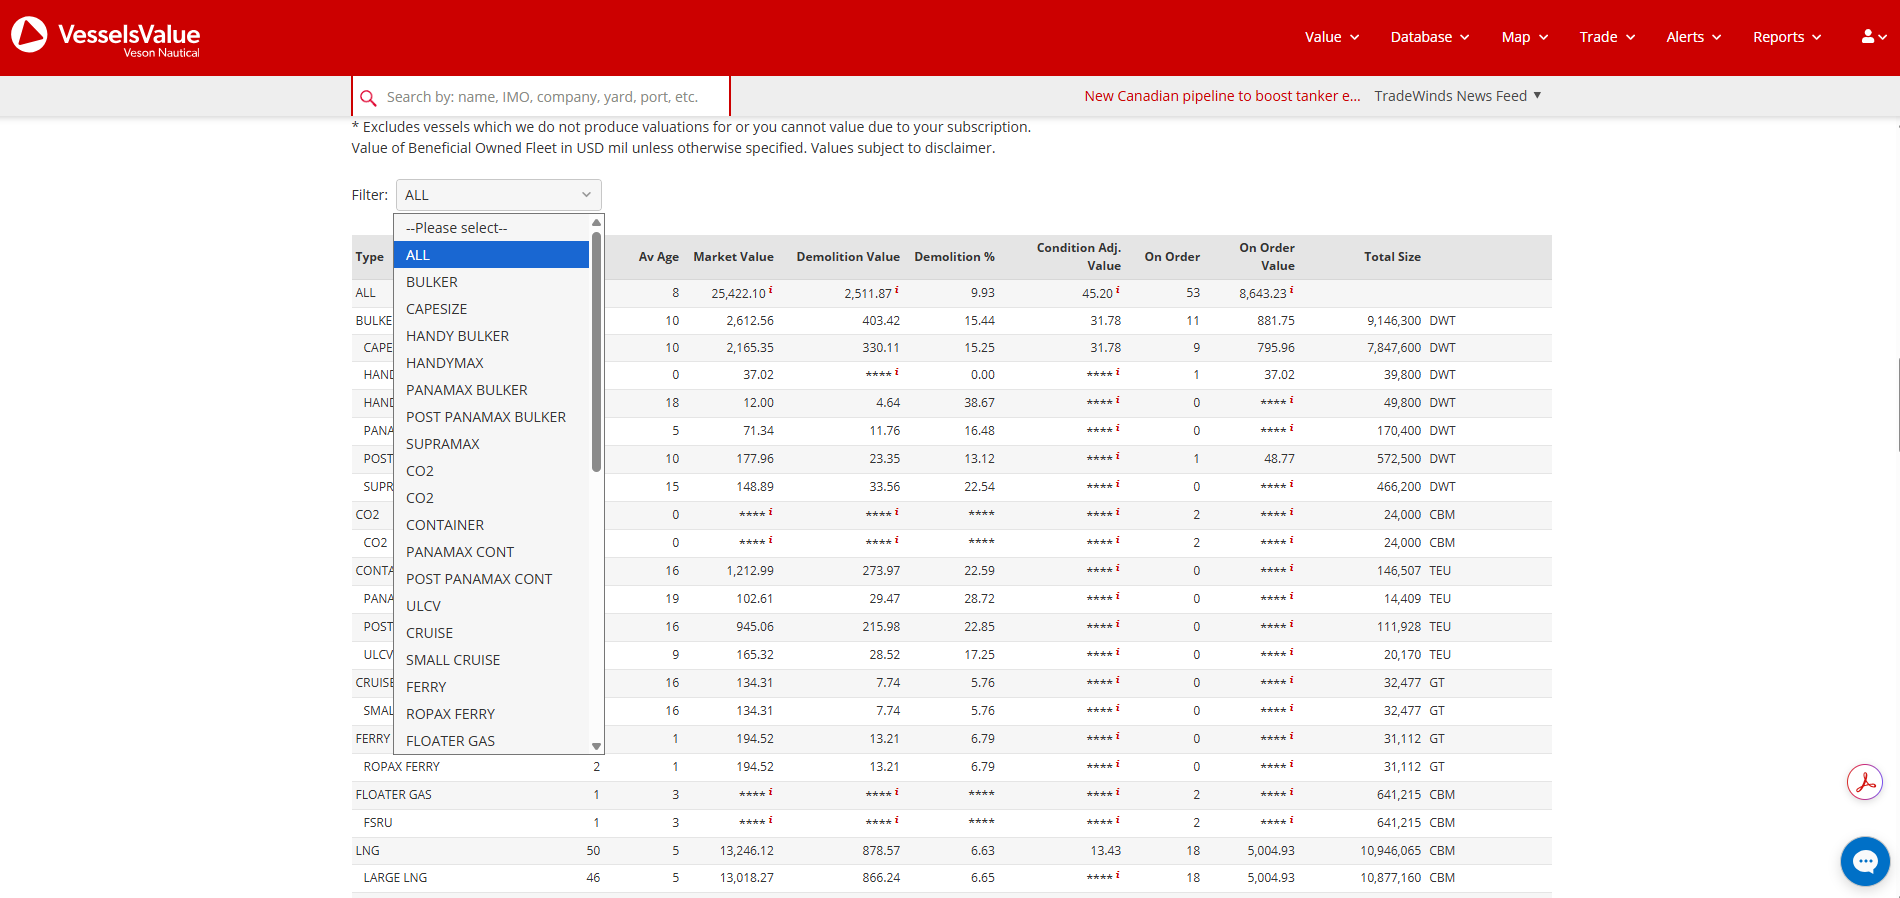This screenshot has height=898, width=1900.
Task: Click info icon beside On Order Value 8,643.23
Action: (1291, 290)
